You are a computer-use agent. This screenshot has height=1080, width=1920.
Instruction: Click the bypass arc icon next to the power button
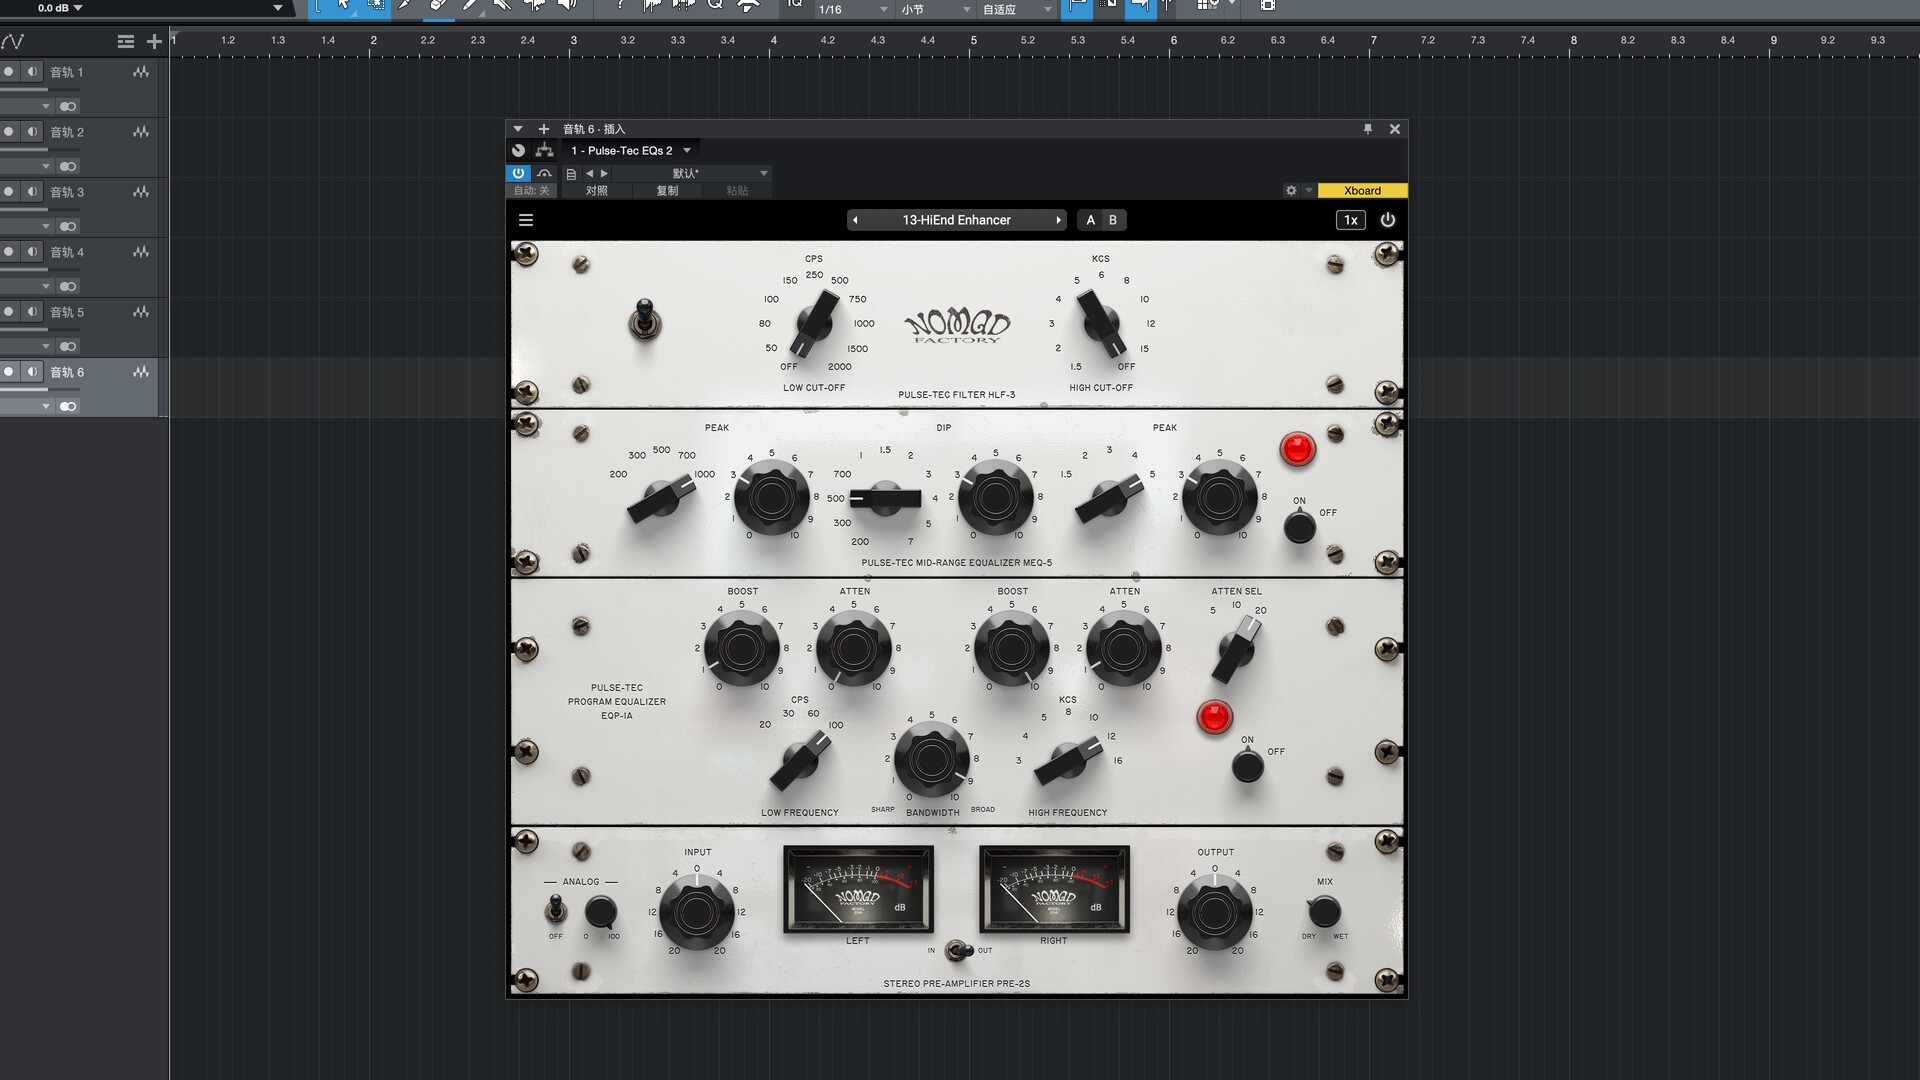[x=544, y=173]
